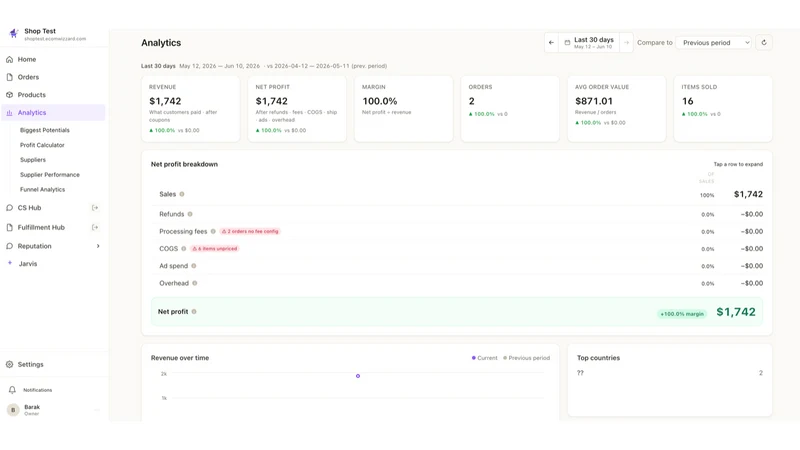Click the Fulfillment Hub external link icon

[95, 228]
